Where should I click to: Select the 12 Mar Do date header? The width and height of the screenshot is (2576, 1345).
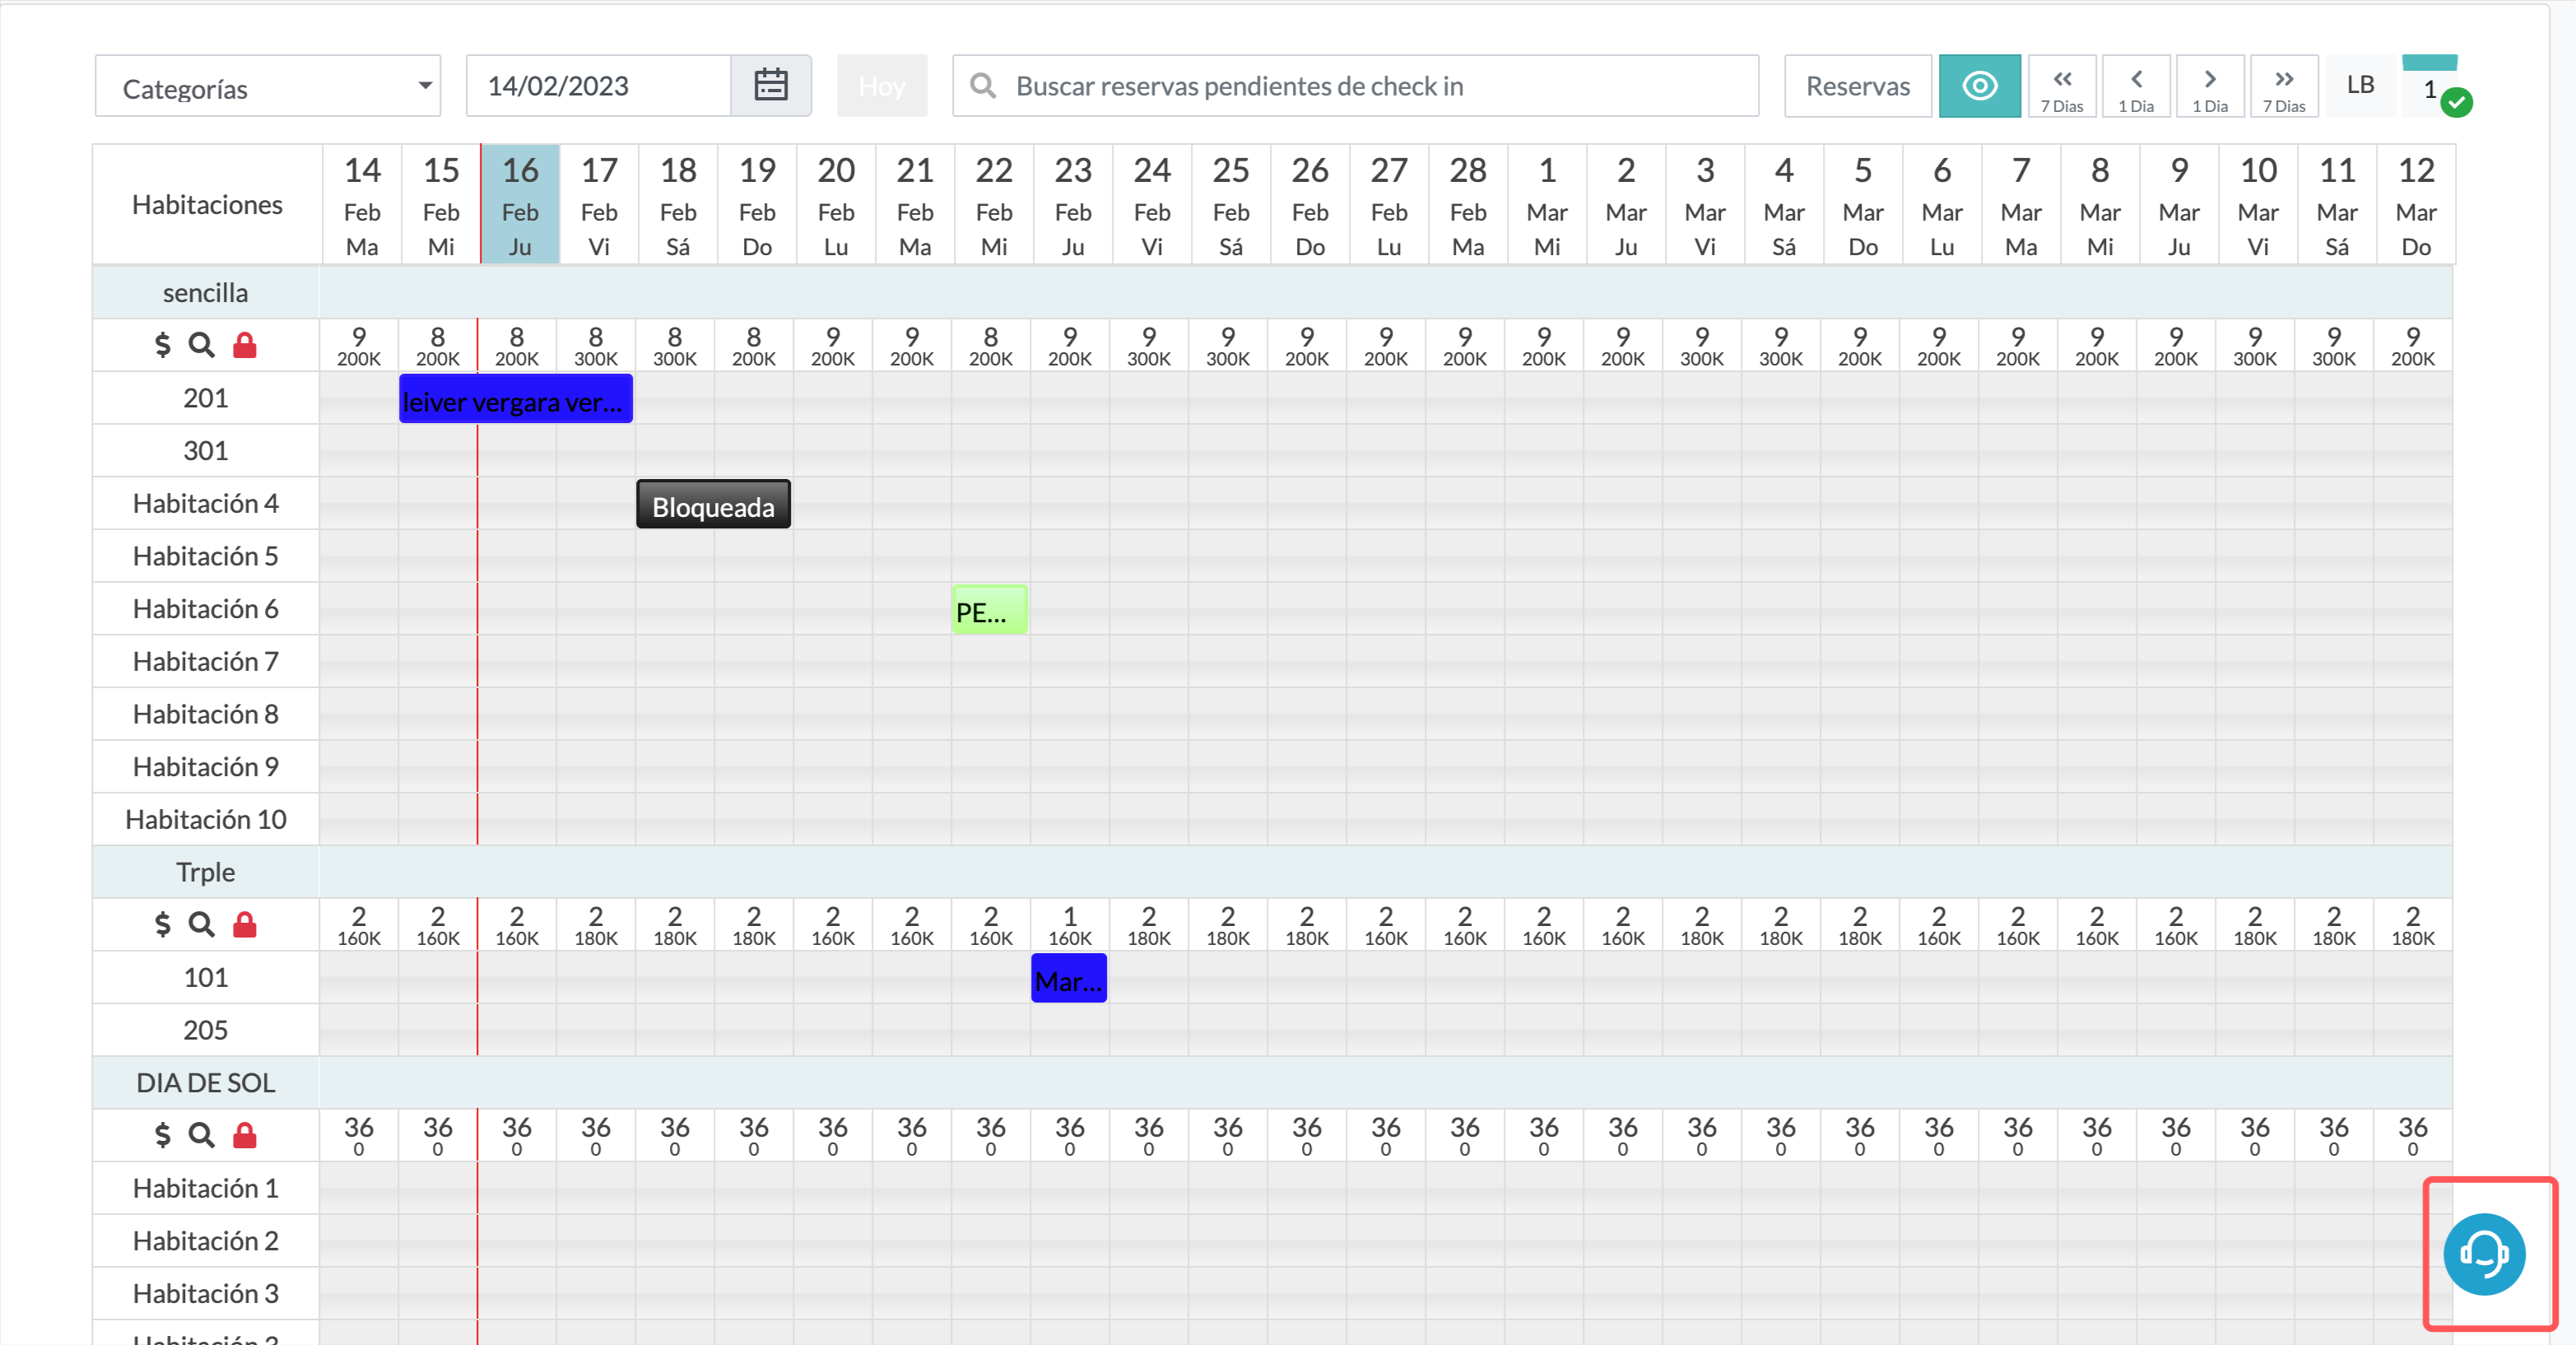(2416, 204)
